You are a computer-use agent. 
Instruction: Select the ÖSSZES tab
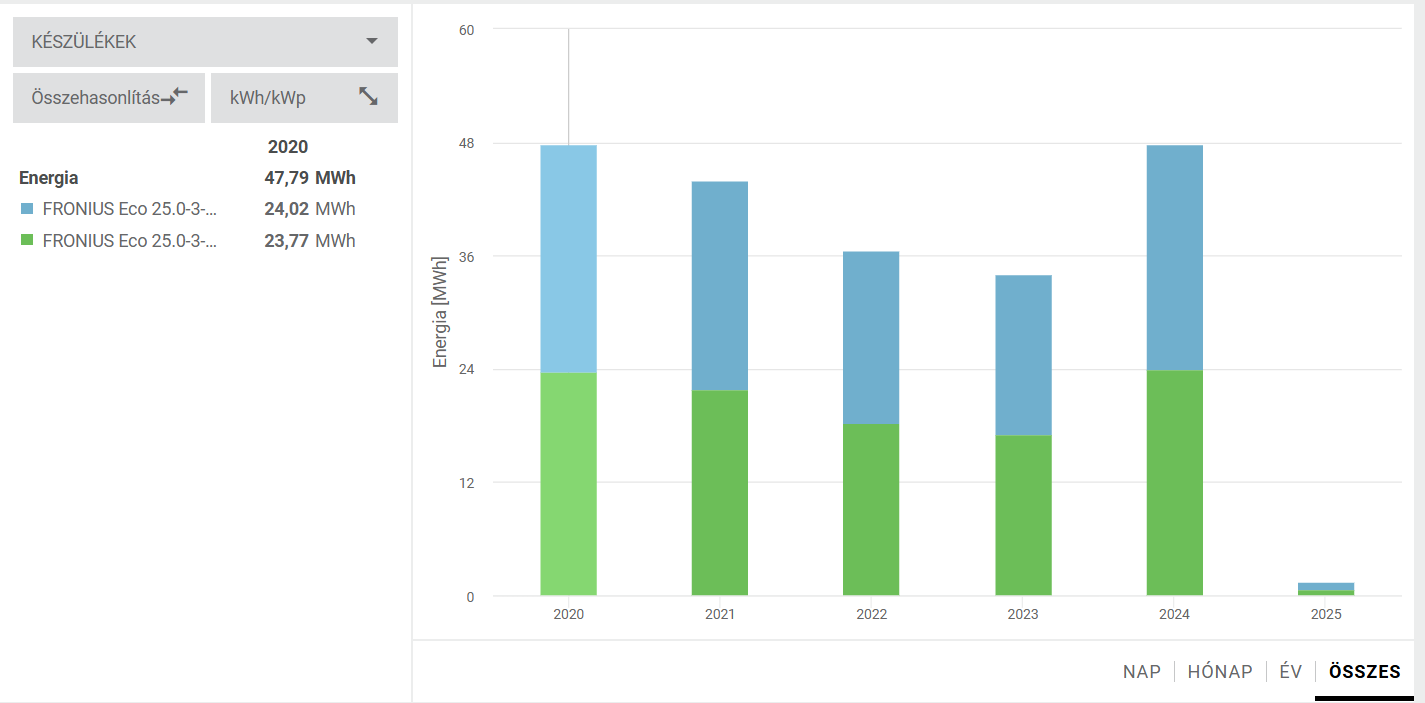(1364, 672)
